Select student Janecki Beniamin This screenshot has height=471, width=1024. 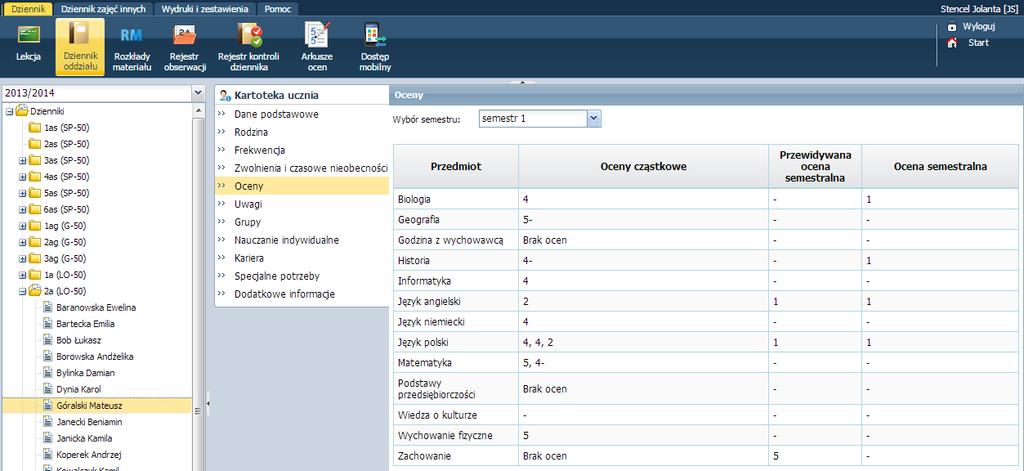89,421
